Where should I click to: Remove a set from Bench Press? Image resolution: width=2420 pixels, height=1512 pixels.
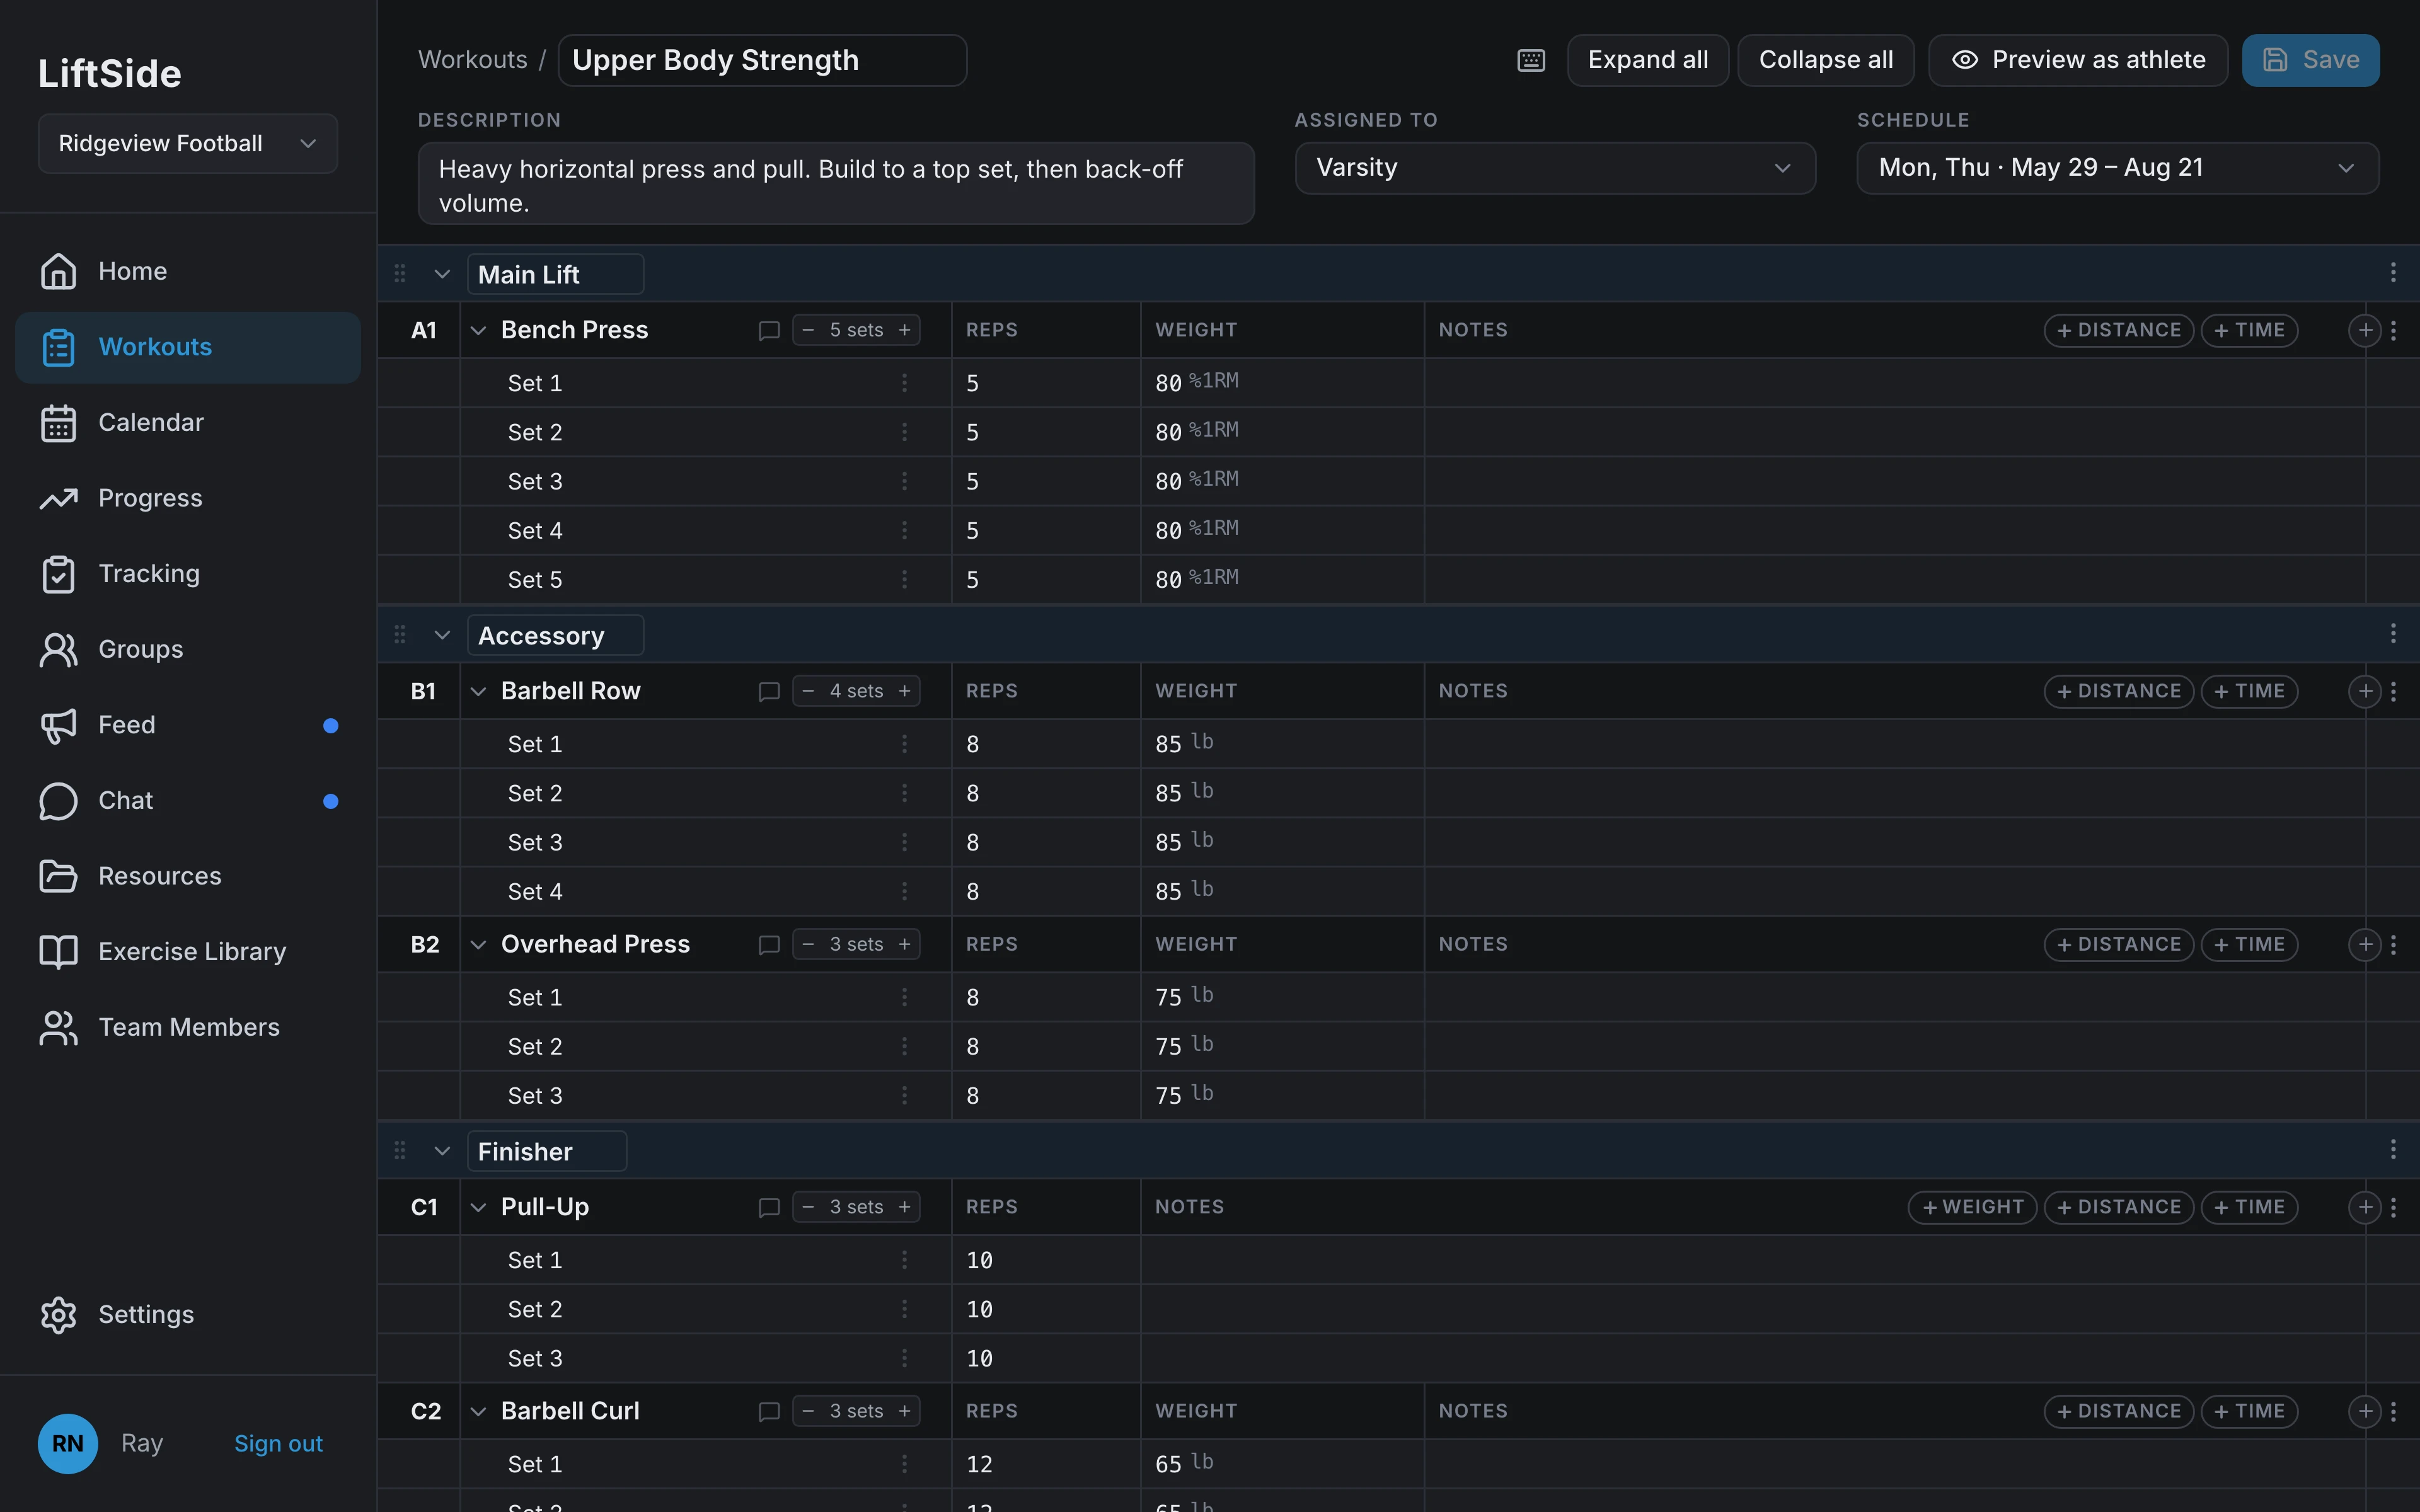tap(808, 330)
